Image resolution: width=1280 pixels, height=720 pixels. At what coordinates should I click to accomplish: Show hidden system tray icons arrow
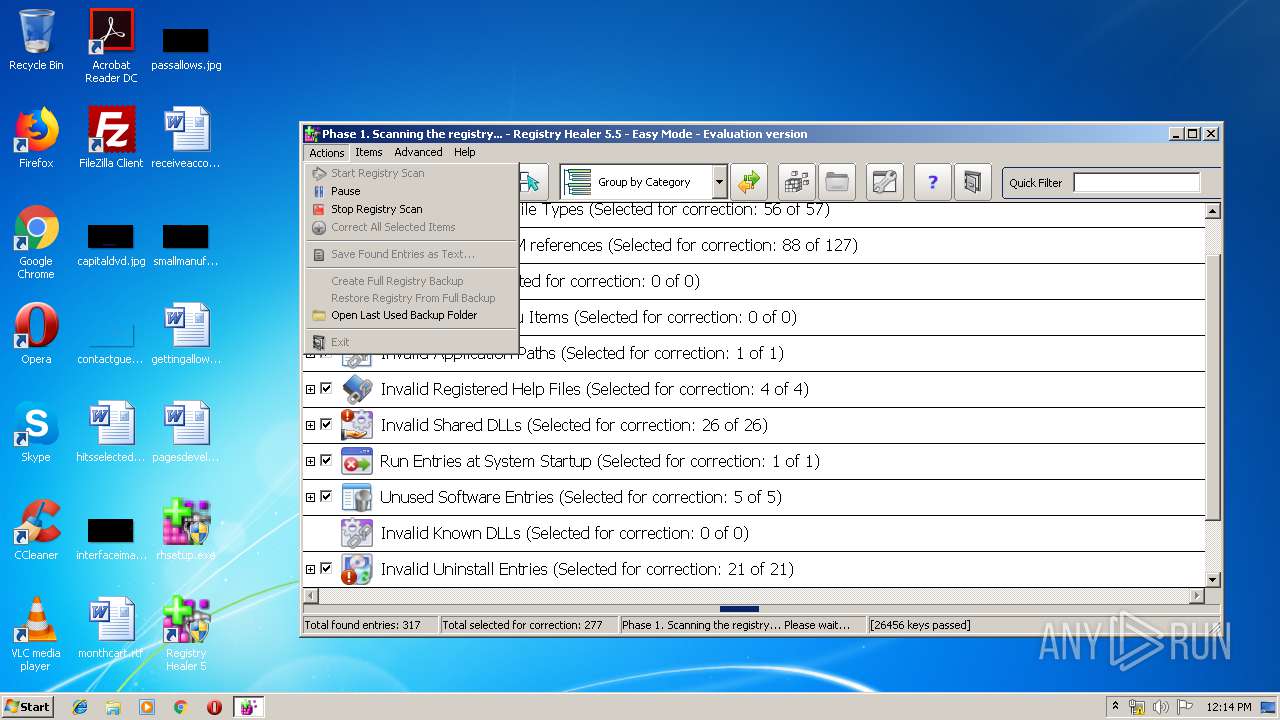point(1116,706)
